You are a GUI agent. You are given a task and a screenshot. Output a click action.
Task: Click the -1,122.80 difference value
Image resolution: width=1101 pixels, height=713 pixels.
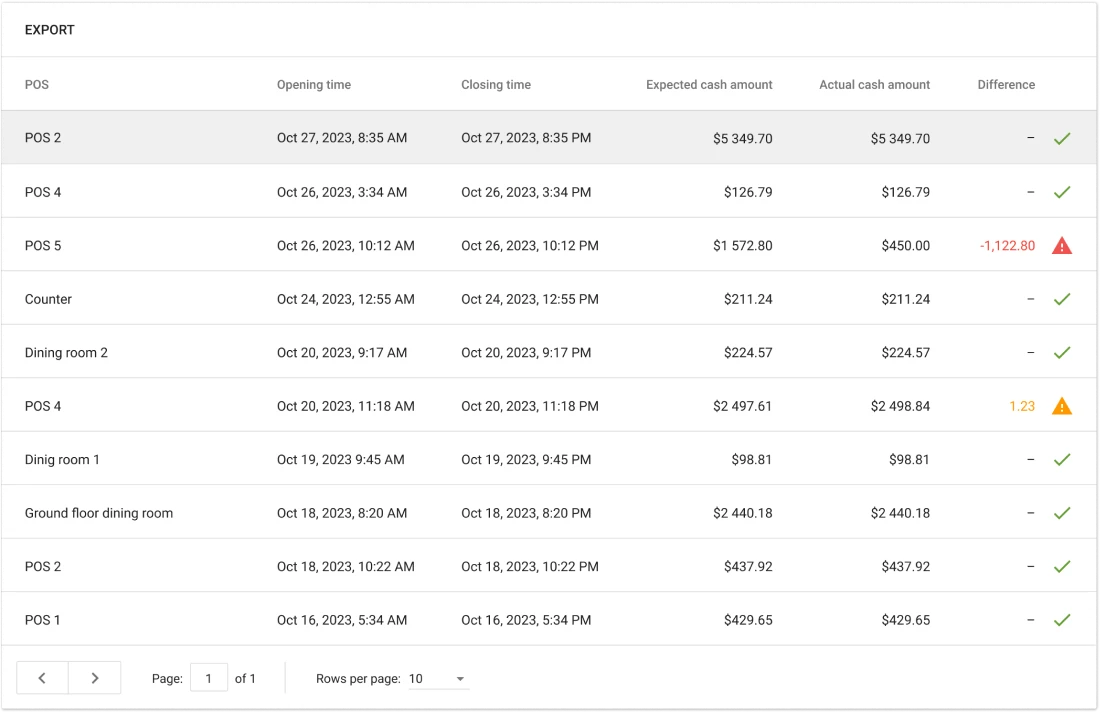pyautogui.click(x=1007, y=245)
